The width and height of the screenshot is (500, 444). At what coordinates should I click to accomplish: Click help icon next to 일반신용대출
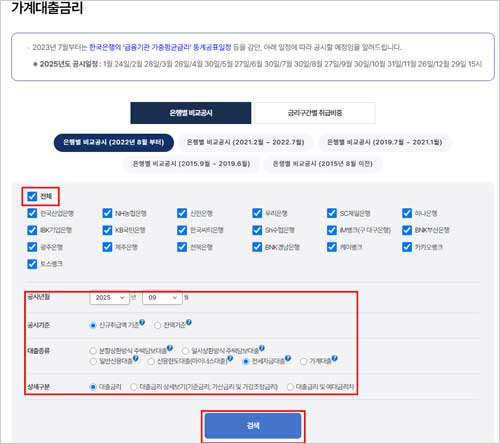[x=136, y=358]
